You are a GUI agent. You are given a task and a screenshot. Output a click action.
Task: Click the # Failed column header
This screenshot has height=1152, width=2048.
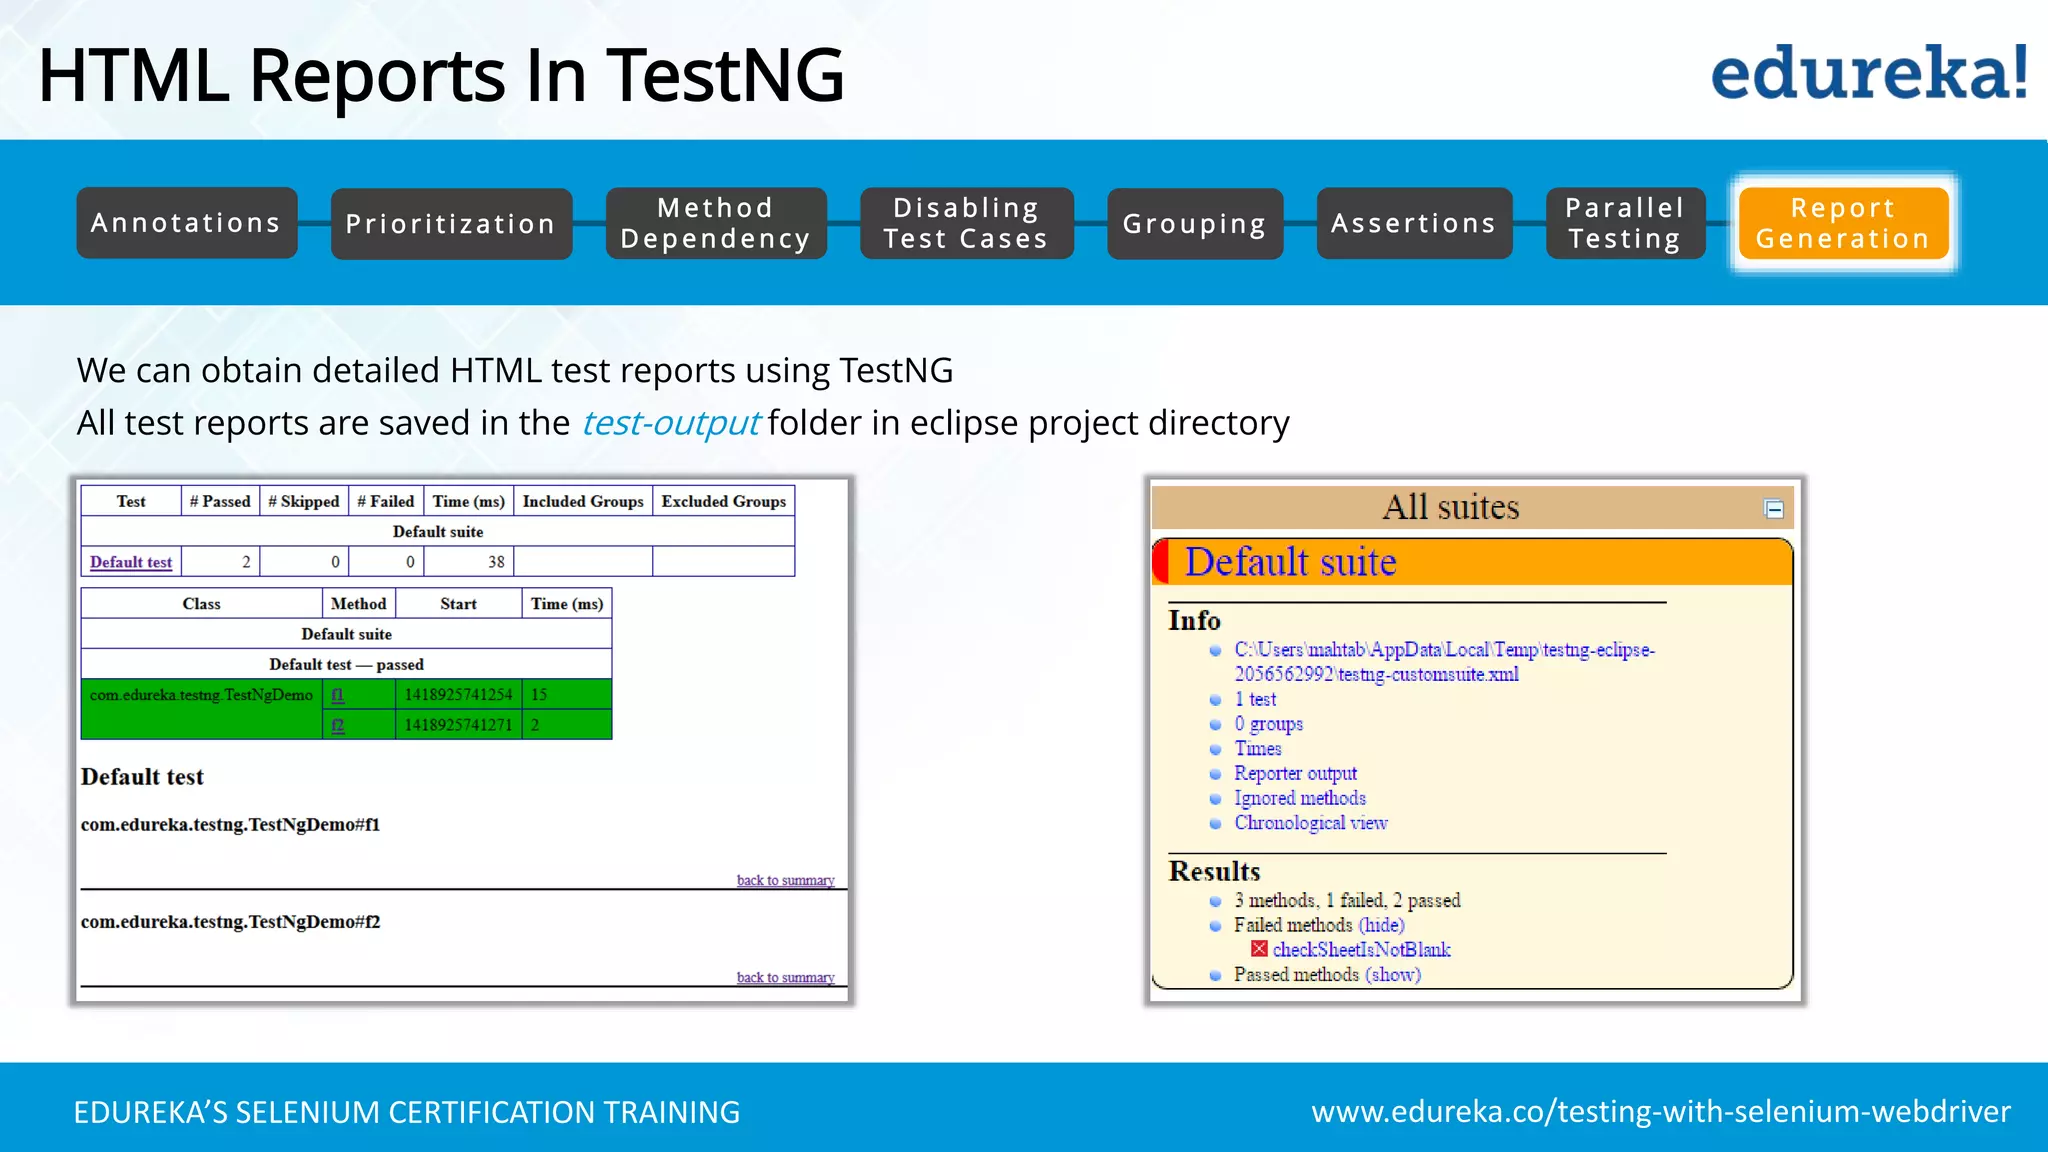coord(386,501)
